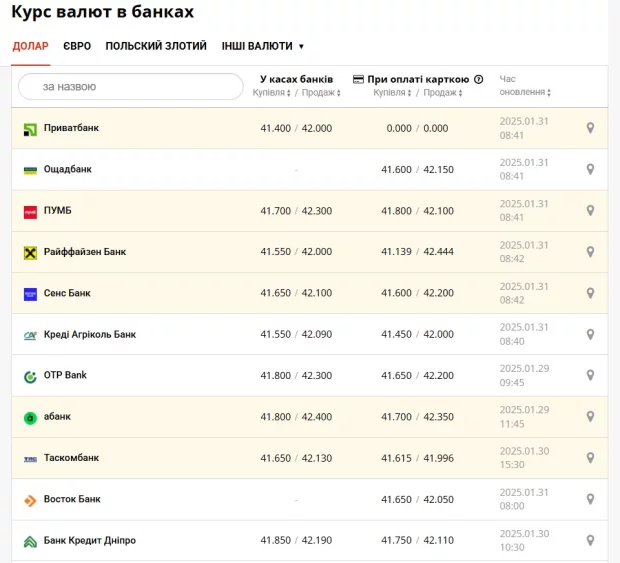Select the ПОЛЬСКИЙ ЗЛОТИЙ tab

(156, 46)
